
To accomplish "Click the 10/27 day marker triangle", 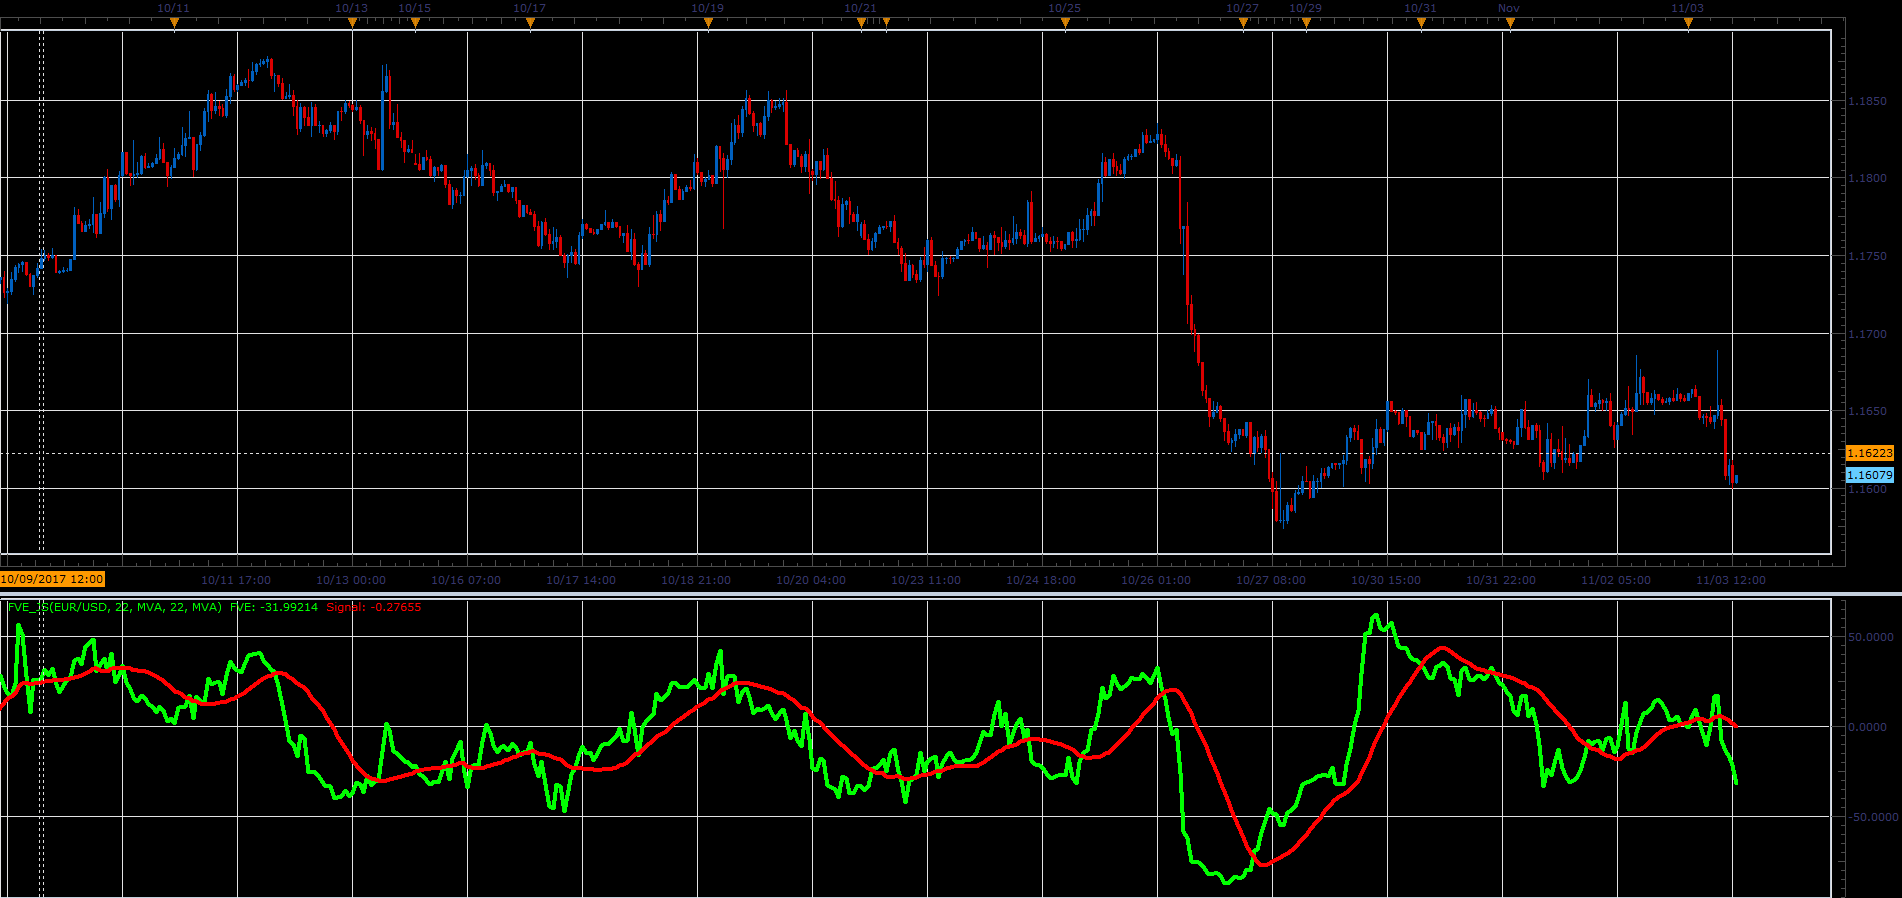I will pos(1243,23).
